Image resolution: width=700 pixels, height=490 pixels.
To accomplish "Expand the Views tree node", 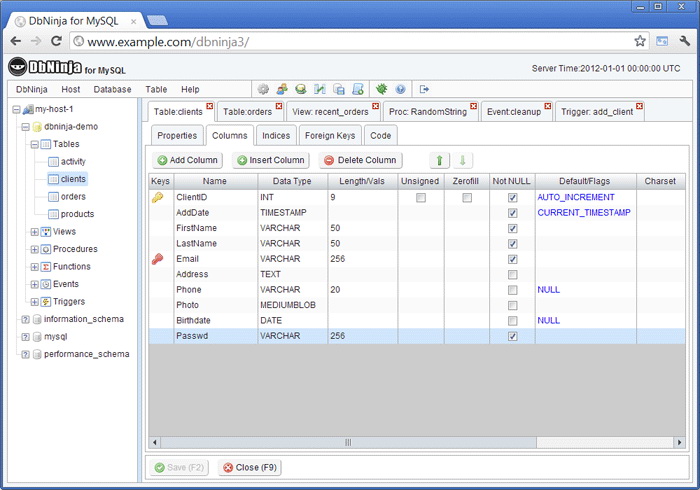I will click(x=34, y=232).
